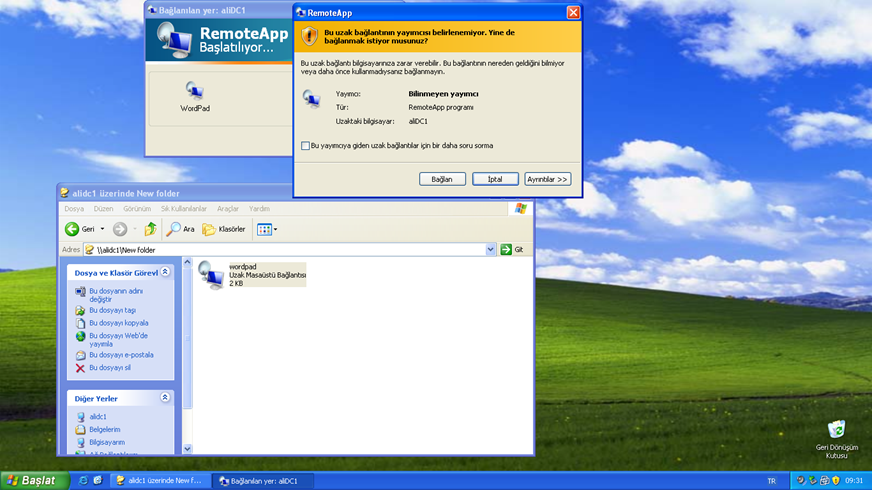Click the red X delete icon
Viewport: 872px width, 490px height.
point(80,368)
